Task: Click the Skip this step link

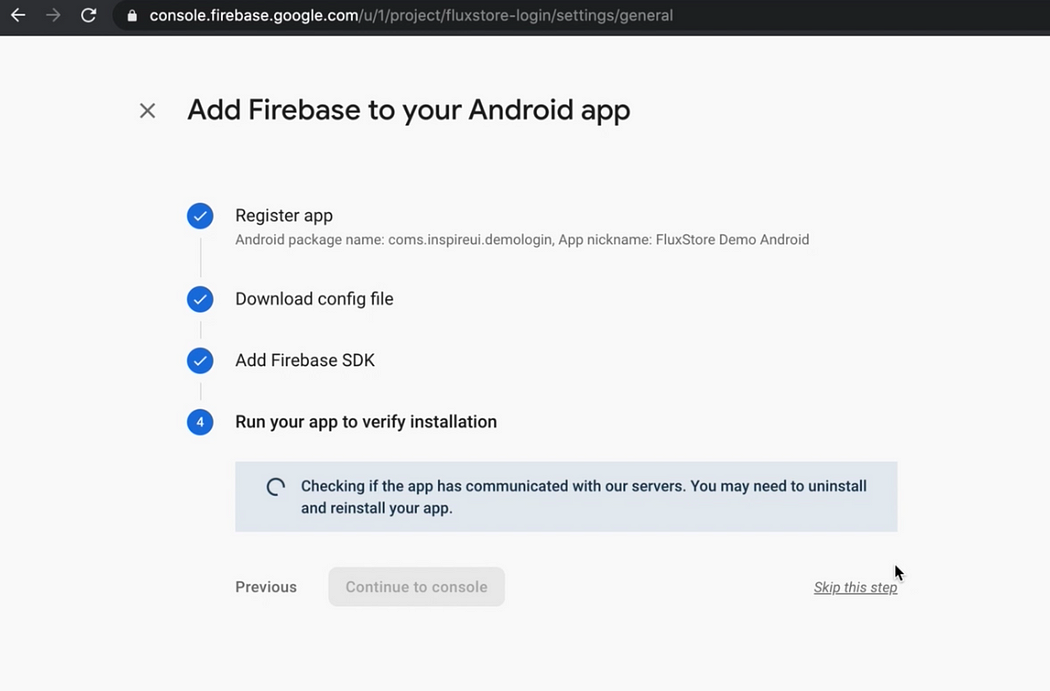Action: (x=855, y=588)
